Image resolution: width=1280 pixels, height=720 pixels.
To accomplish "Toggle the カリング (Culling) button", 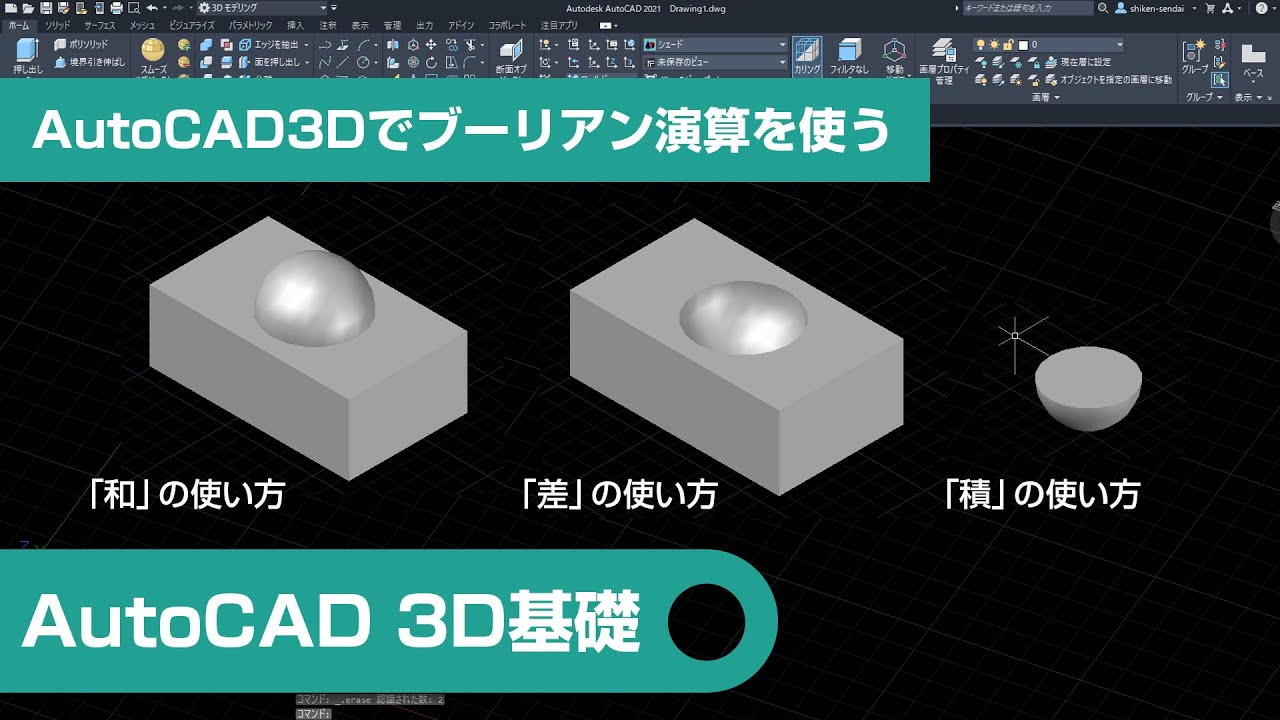I will (x=807, y=56).
